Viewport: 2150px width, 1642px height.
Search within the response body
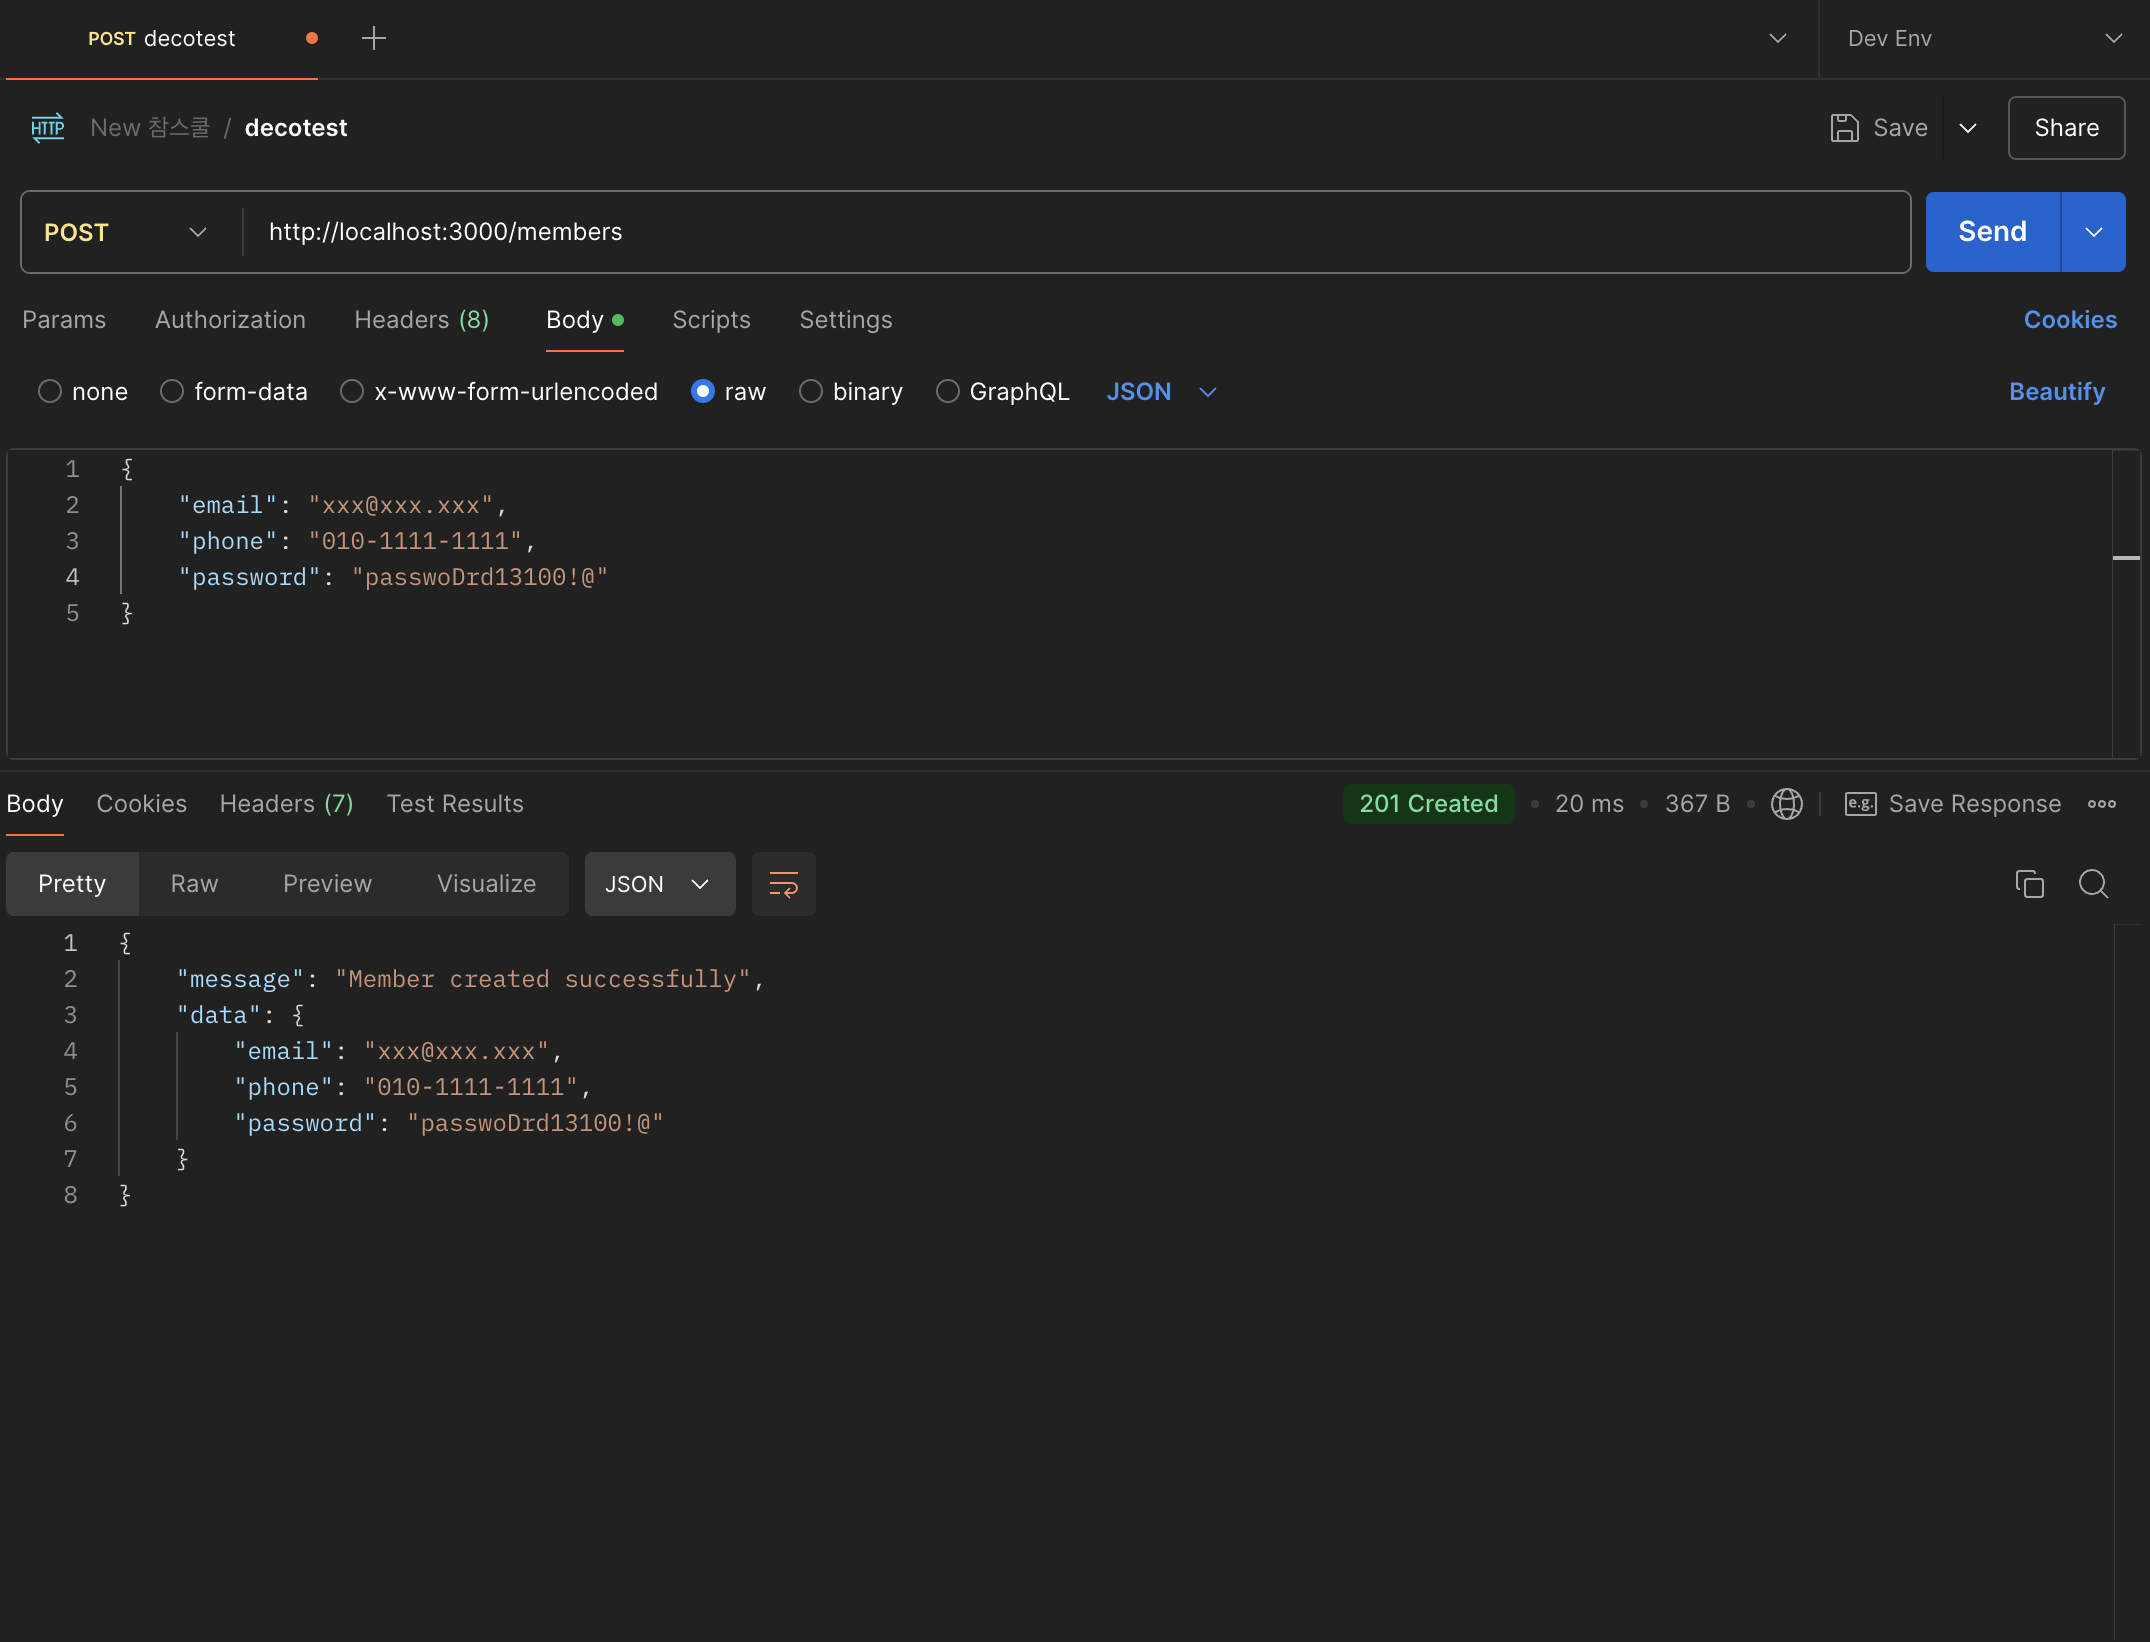(2093, 884)
